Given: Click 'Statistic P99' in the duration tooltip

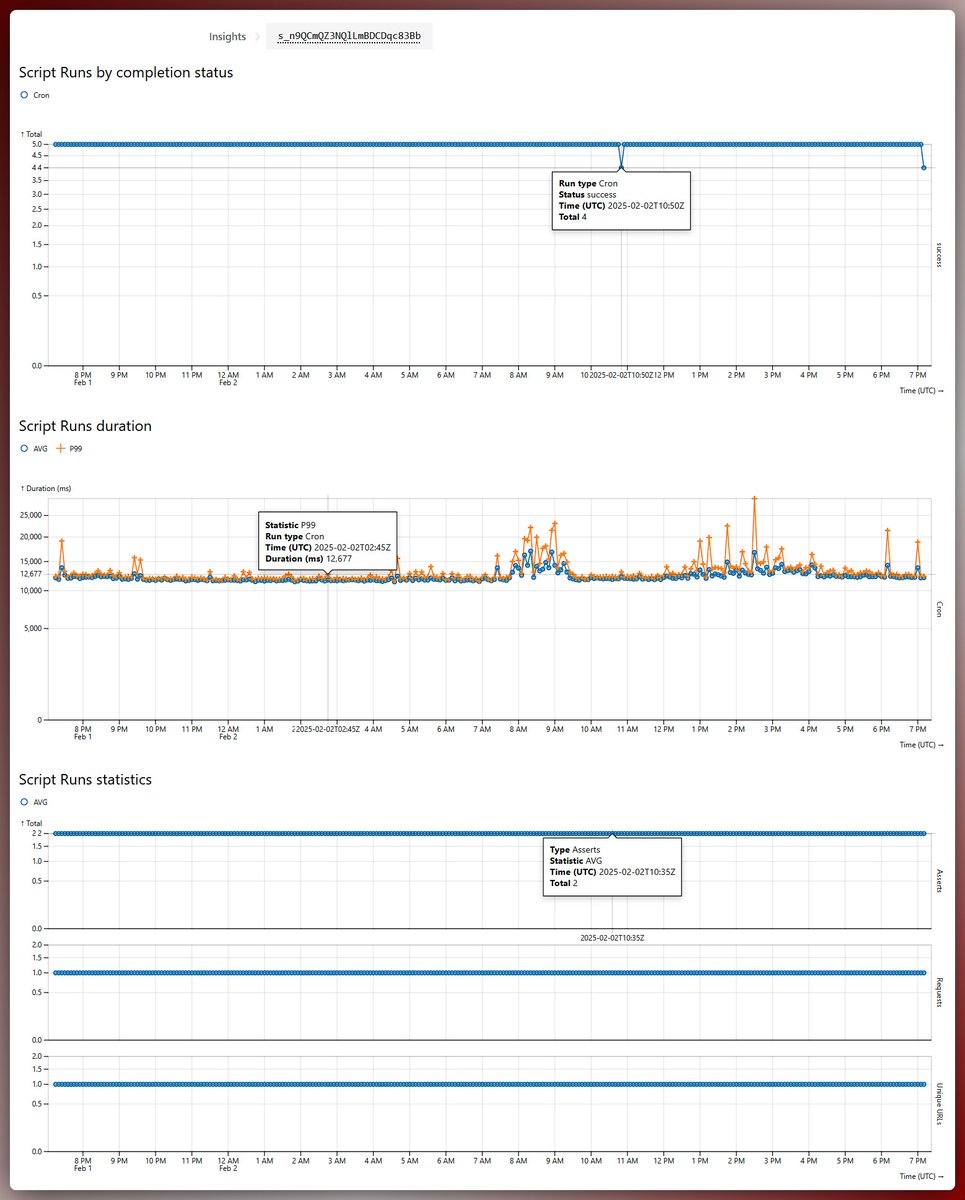Looking at the screenshot, I should (290, 525).
